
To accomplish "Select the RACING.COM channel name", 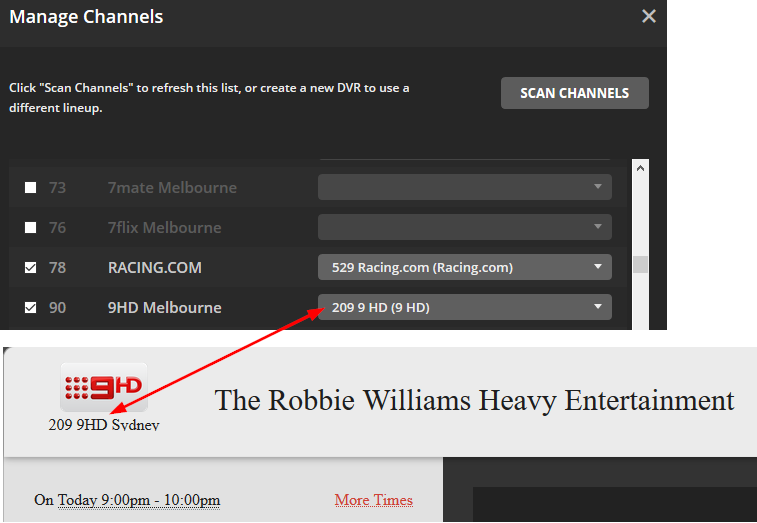I will coord(154,268).
